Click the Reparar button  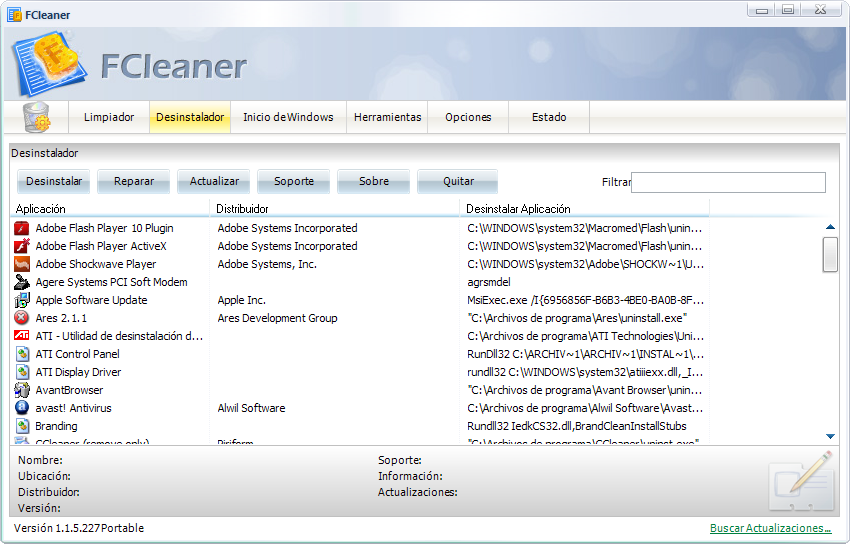click(x=134, y=181)
